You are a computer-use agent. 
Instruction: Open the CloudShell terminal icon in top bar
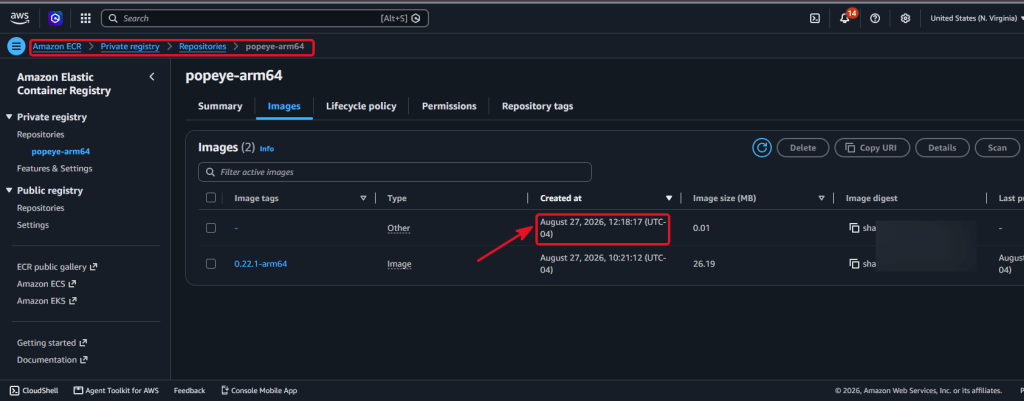click(x=815, y=18)
